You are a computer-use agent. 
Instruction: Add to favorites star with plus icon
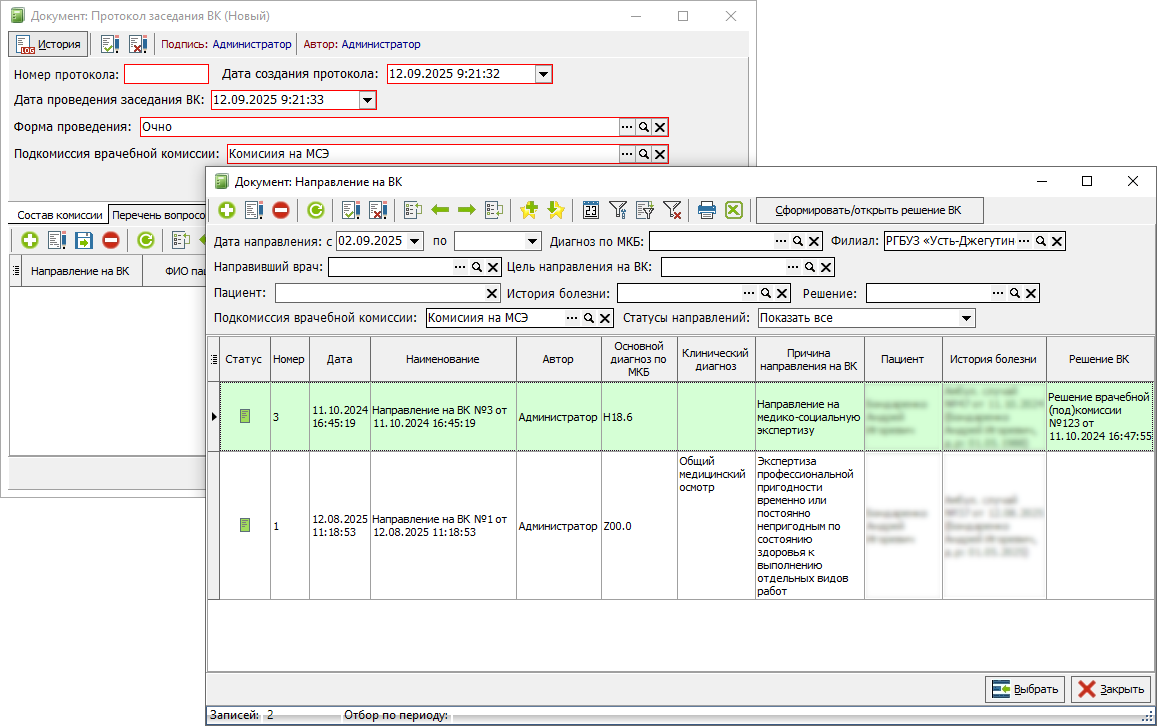point(529,210)
